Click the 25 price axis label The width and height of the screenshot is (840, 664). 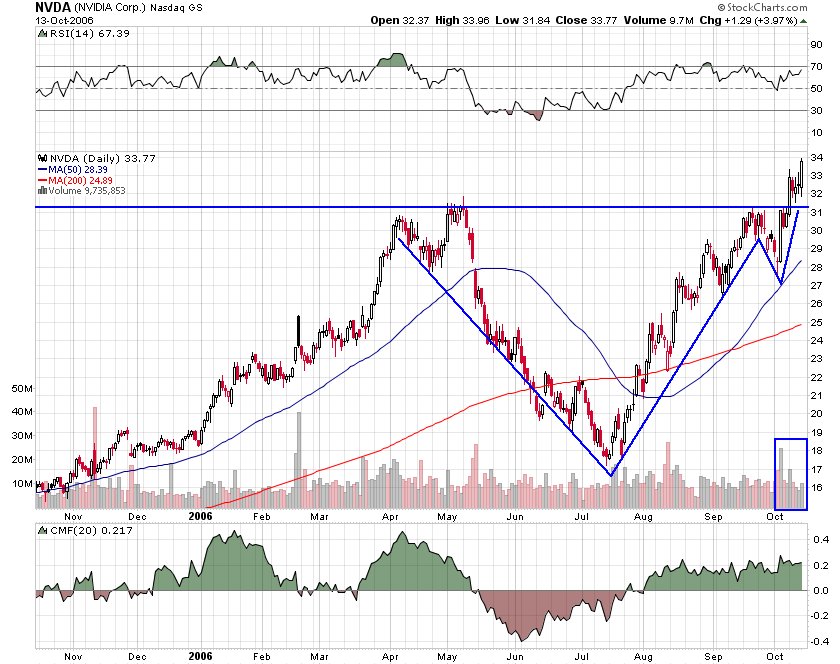[x=816, y=322]
